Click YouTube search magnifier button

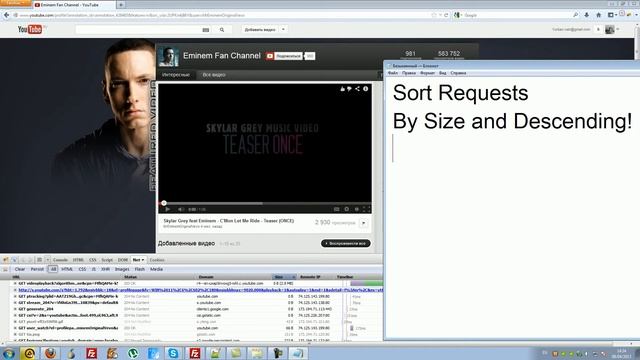click(222, 30)
